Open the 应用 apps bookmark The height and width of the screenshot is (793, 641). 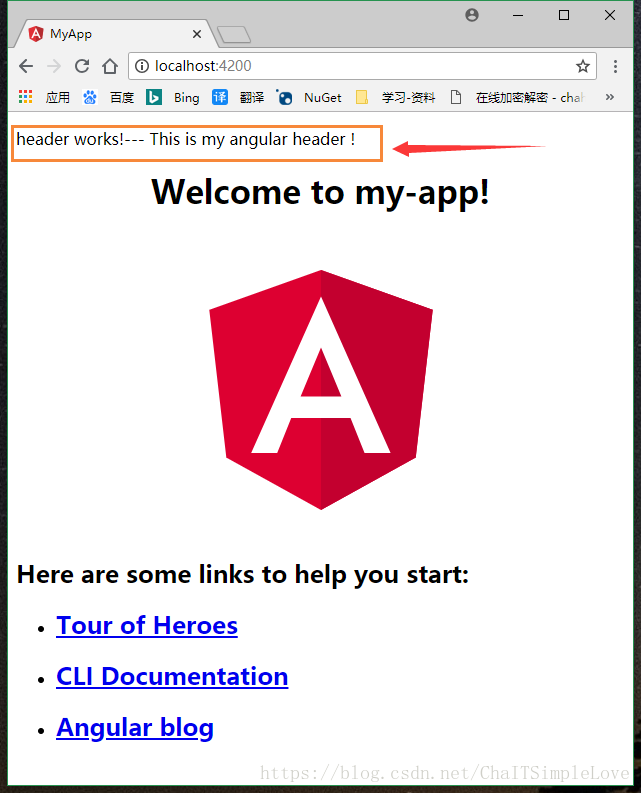pos(44,97)
